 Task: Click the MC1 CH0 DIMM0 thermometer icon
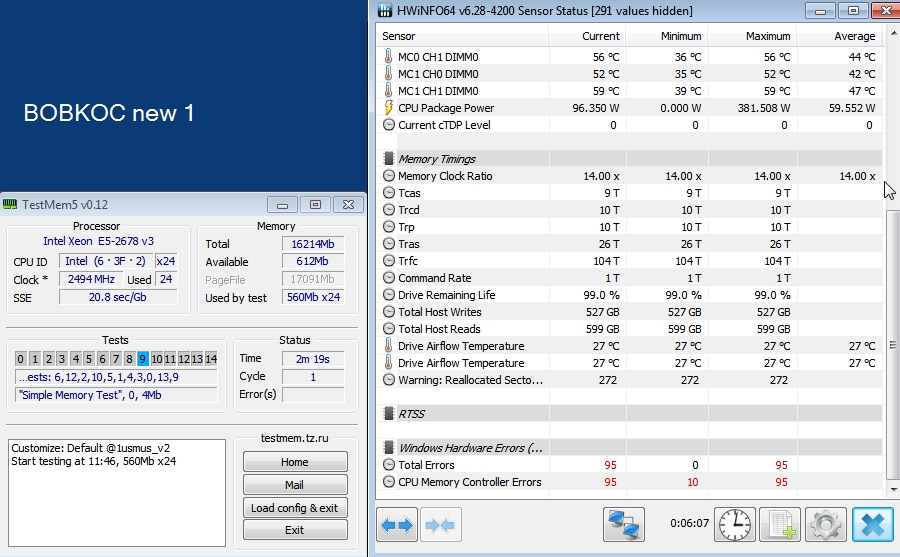tap(389, 74)
